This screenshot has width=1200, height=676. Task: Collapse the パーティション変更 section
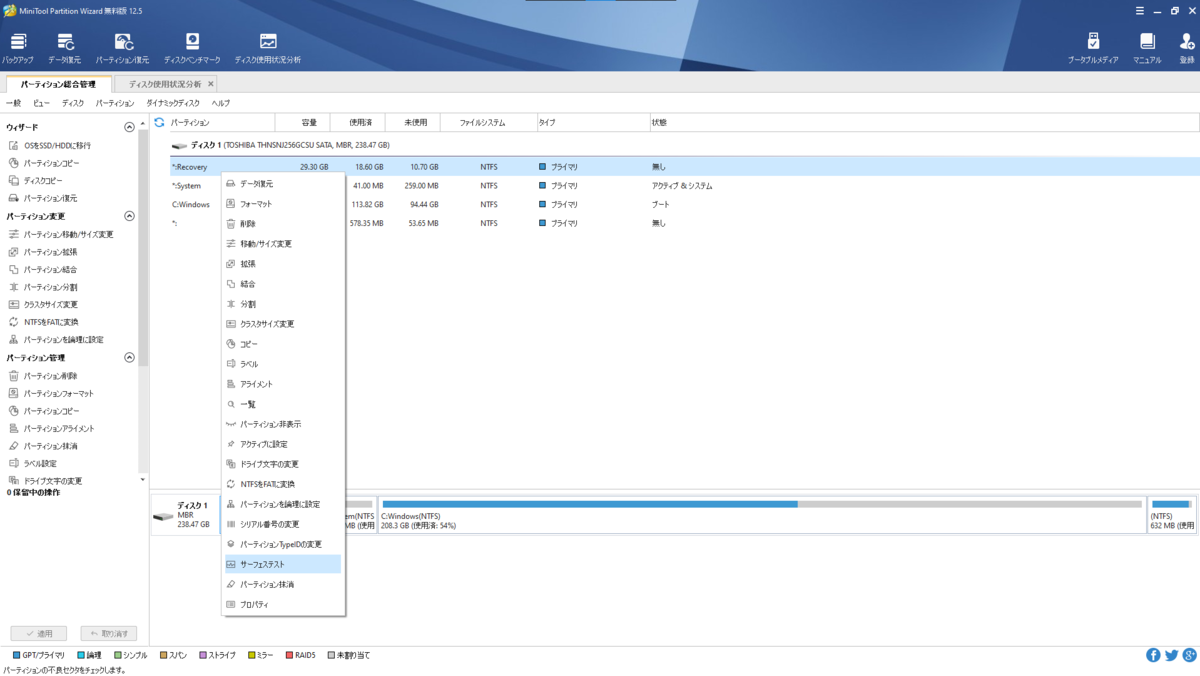pos(129,216)
